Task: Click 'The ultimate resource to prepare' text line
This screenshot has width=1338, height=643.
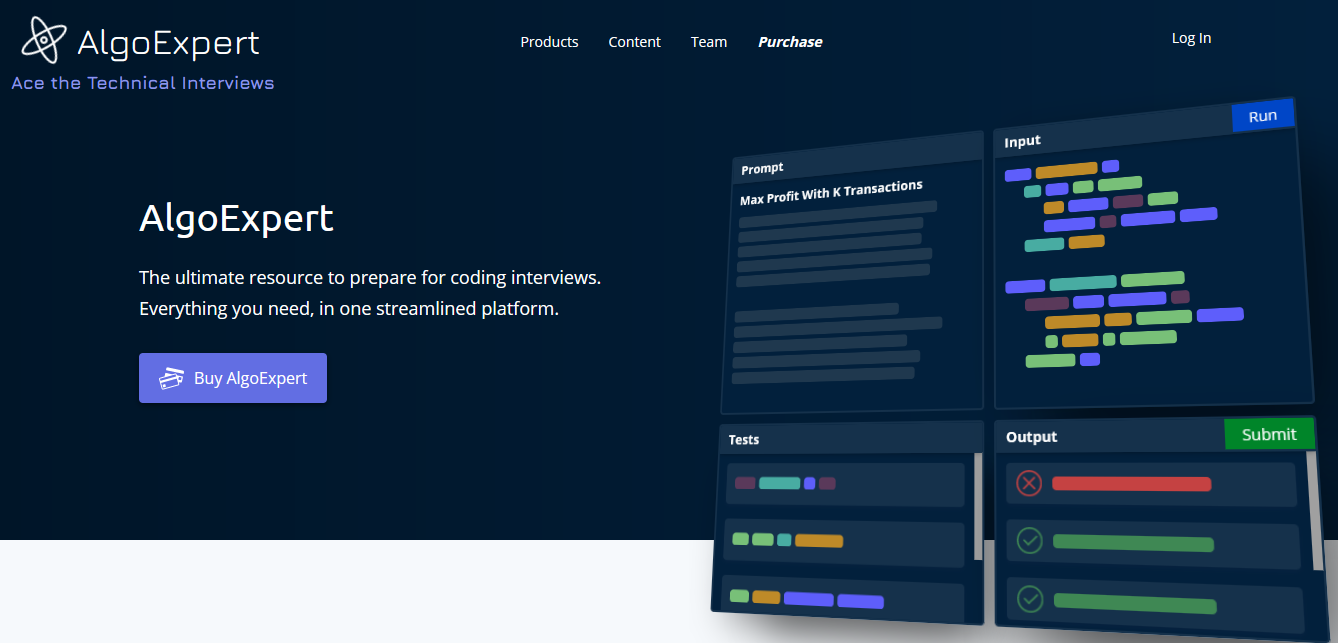Action: click(x=370, y=277)
